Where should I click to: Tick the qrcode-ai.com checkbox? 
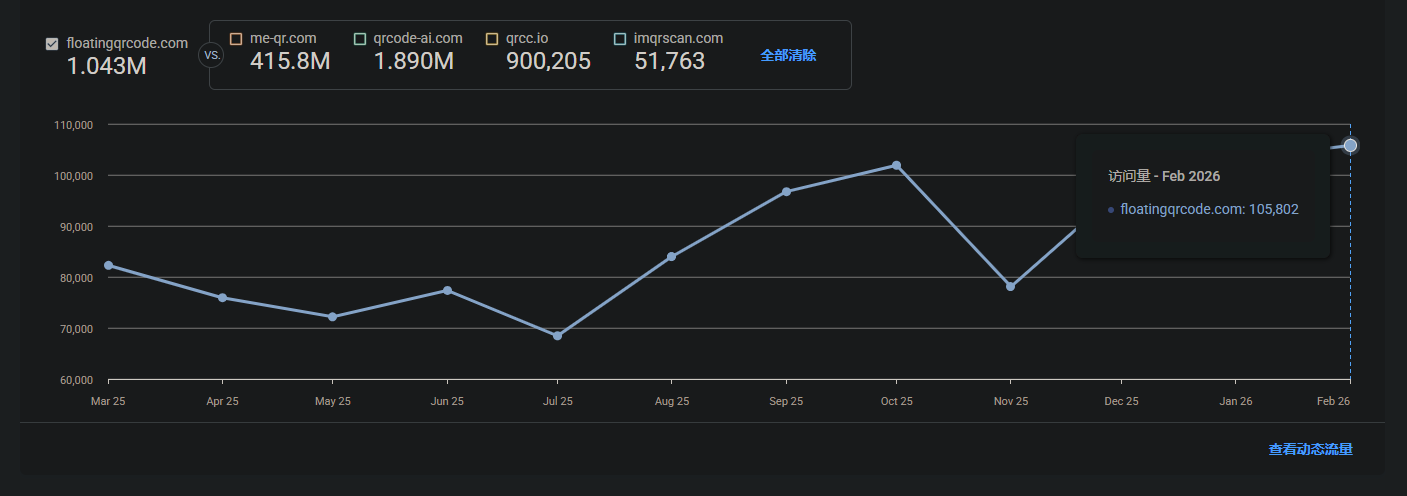360,39
